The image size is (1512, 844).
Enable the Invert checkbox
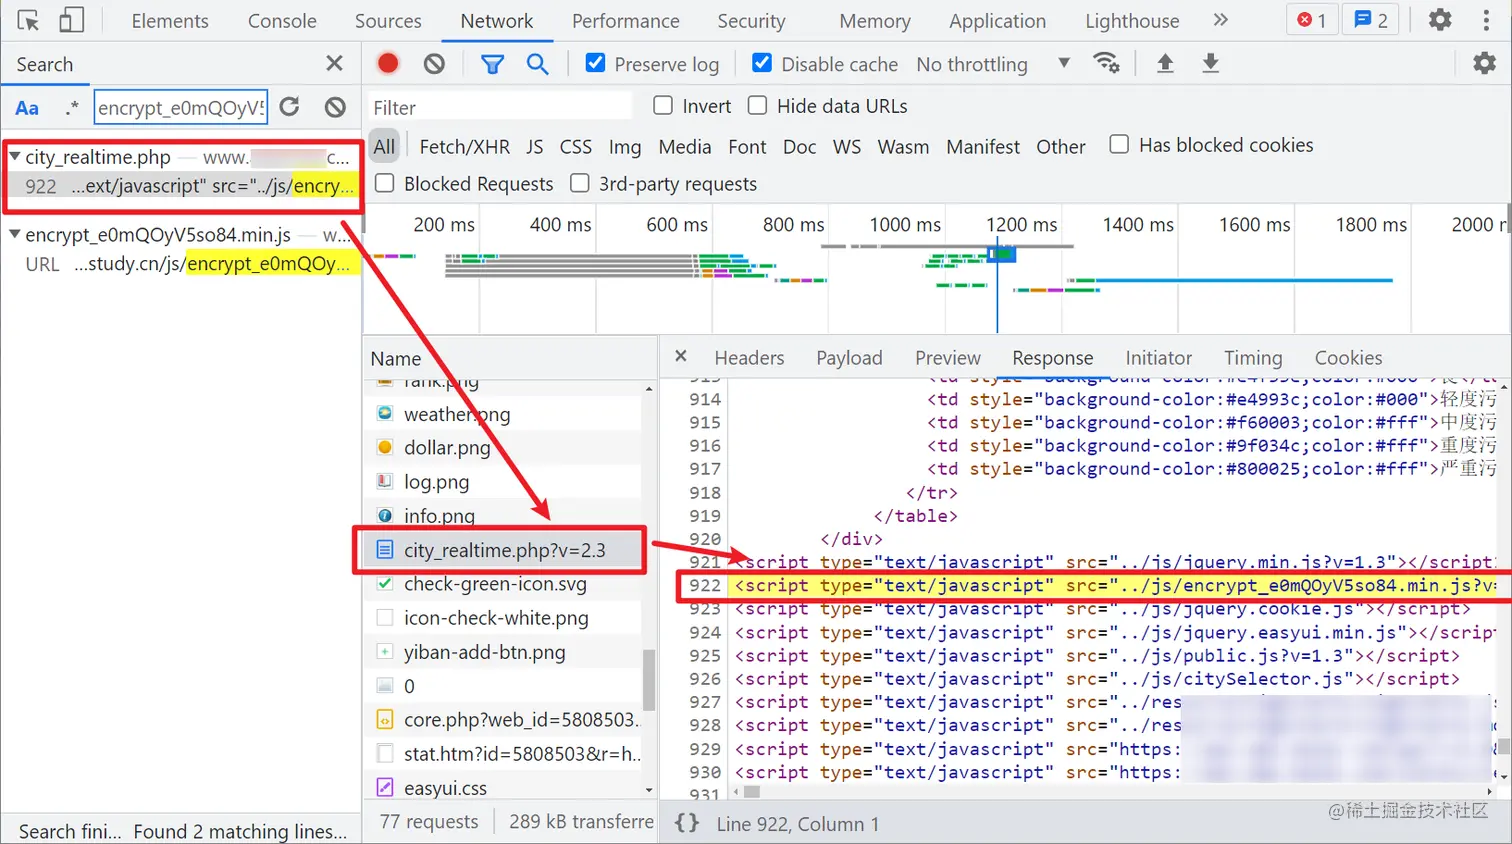coord(663,105)
